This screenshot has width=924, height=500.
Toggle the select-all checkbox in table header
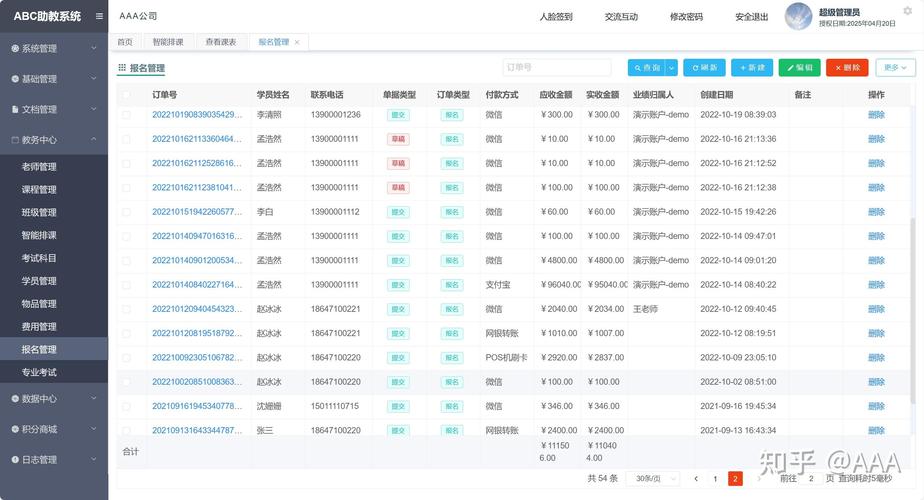[126, 95]
